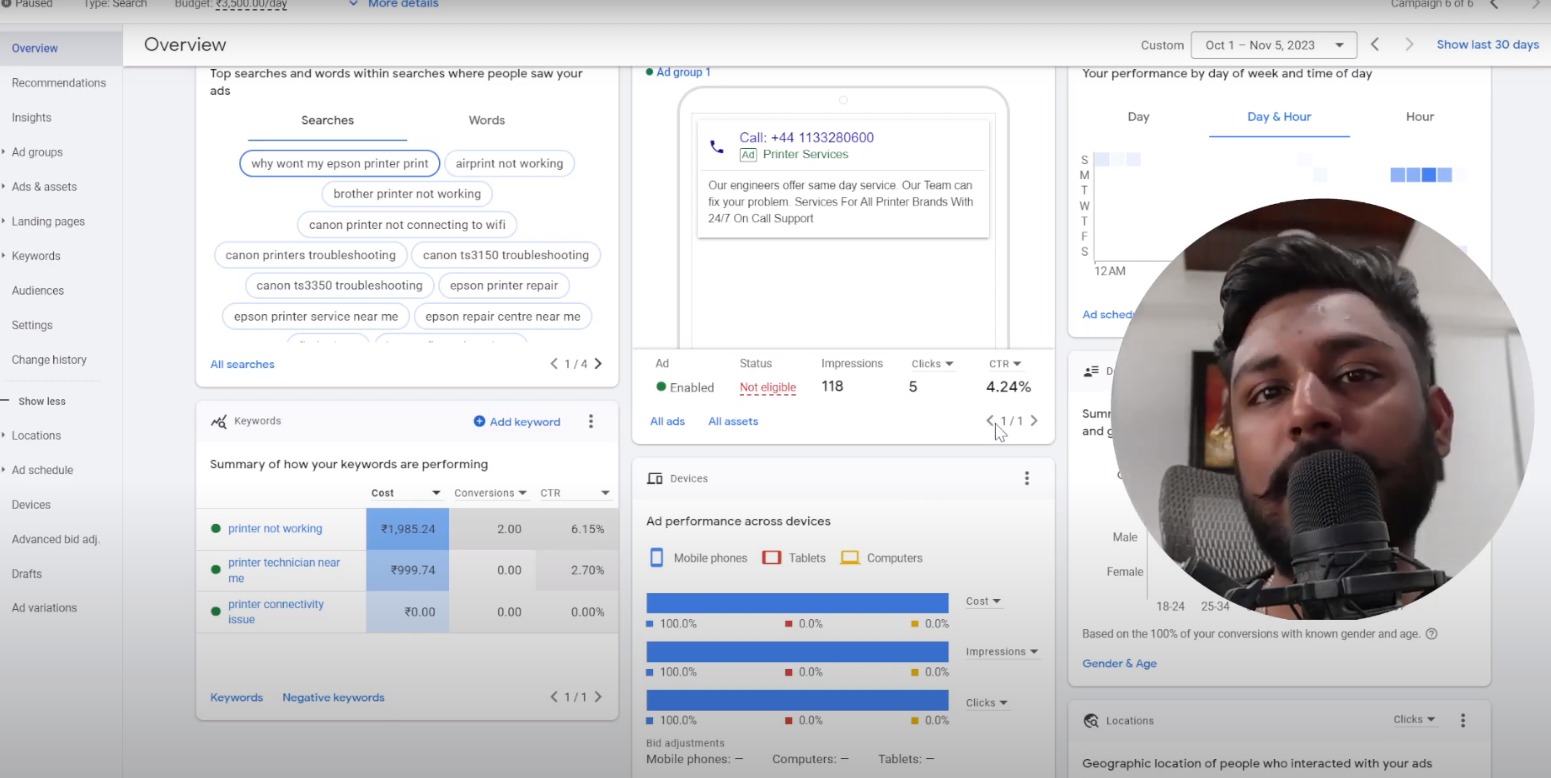Go to next page of searches
The width and height of the screenshot is (1551, 778).
(599, 364)
